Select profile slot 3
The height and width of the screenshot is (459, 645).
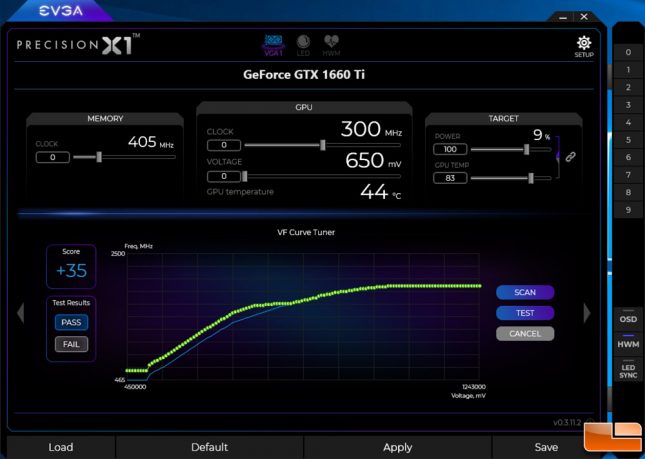628,105
